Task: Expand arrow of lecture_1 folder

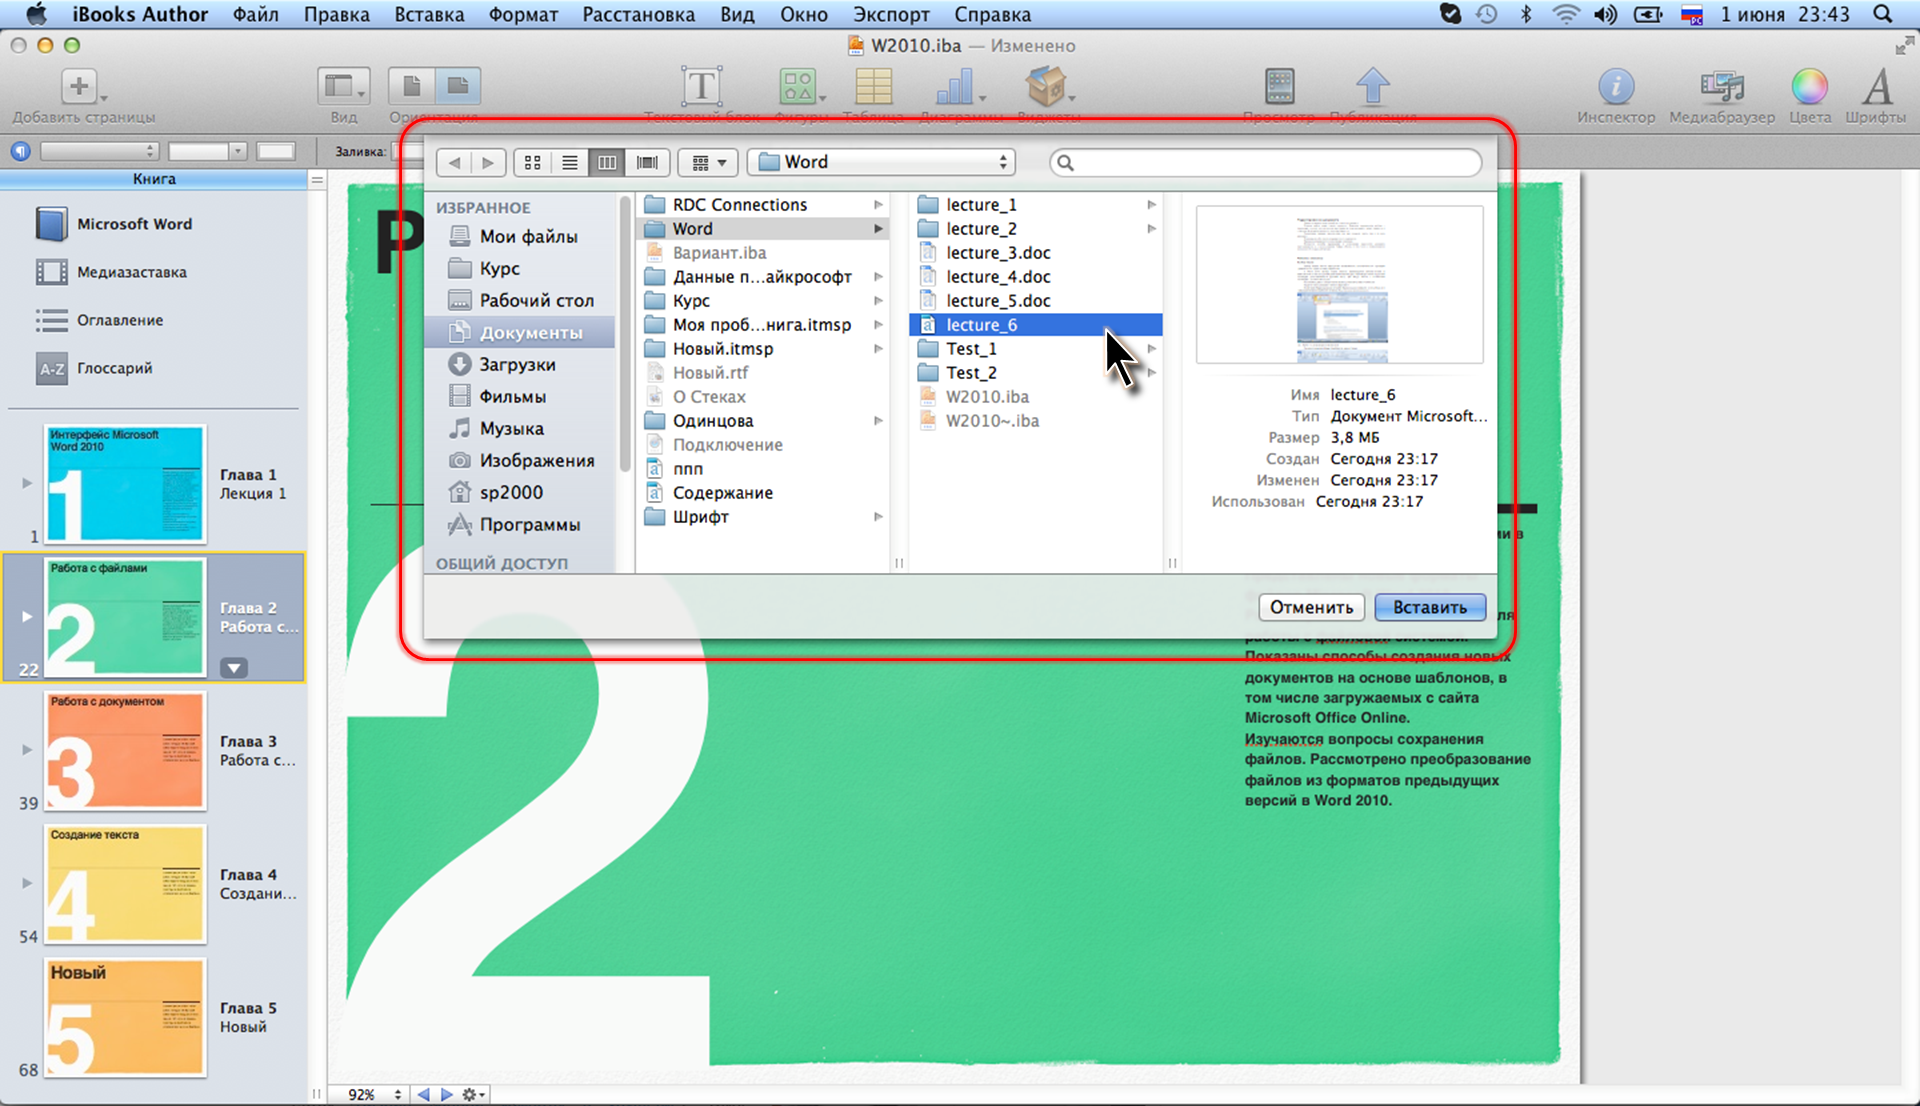Action: [1152, 204]
